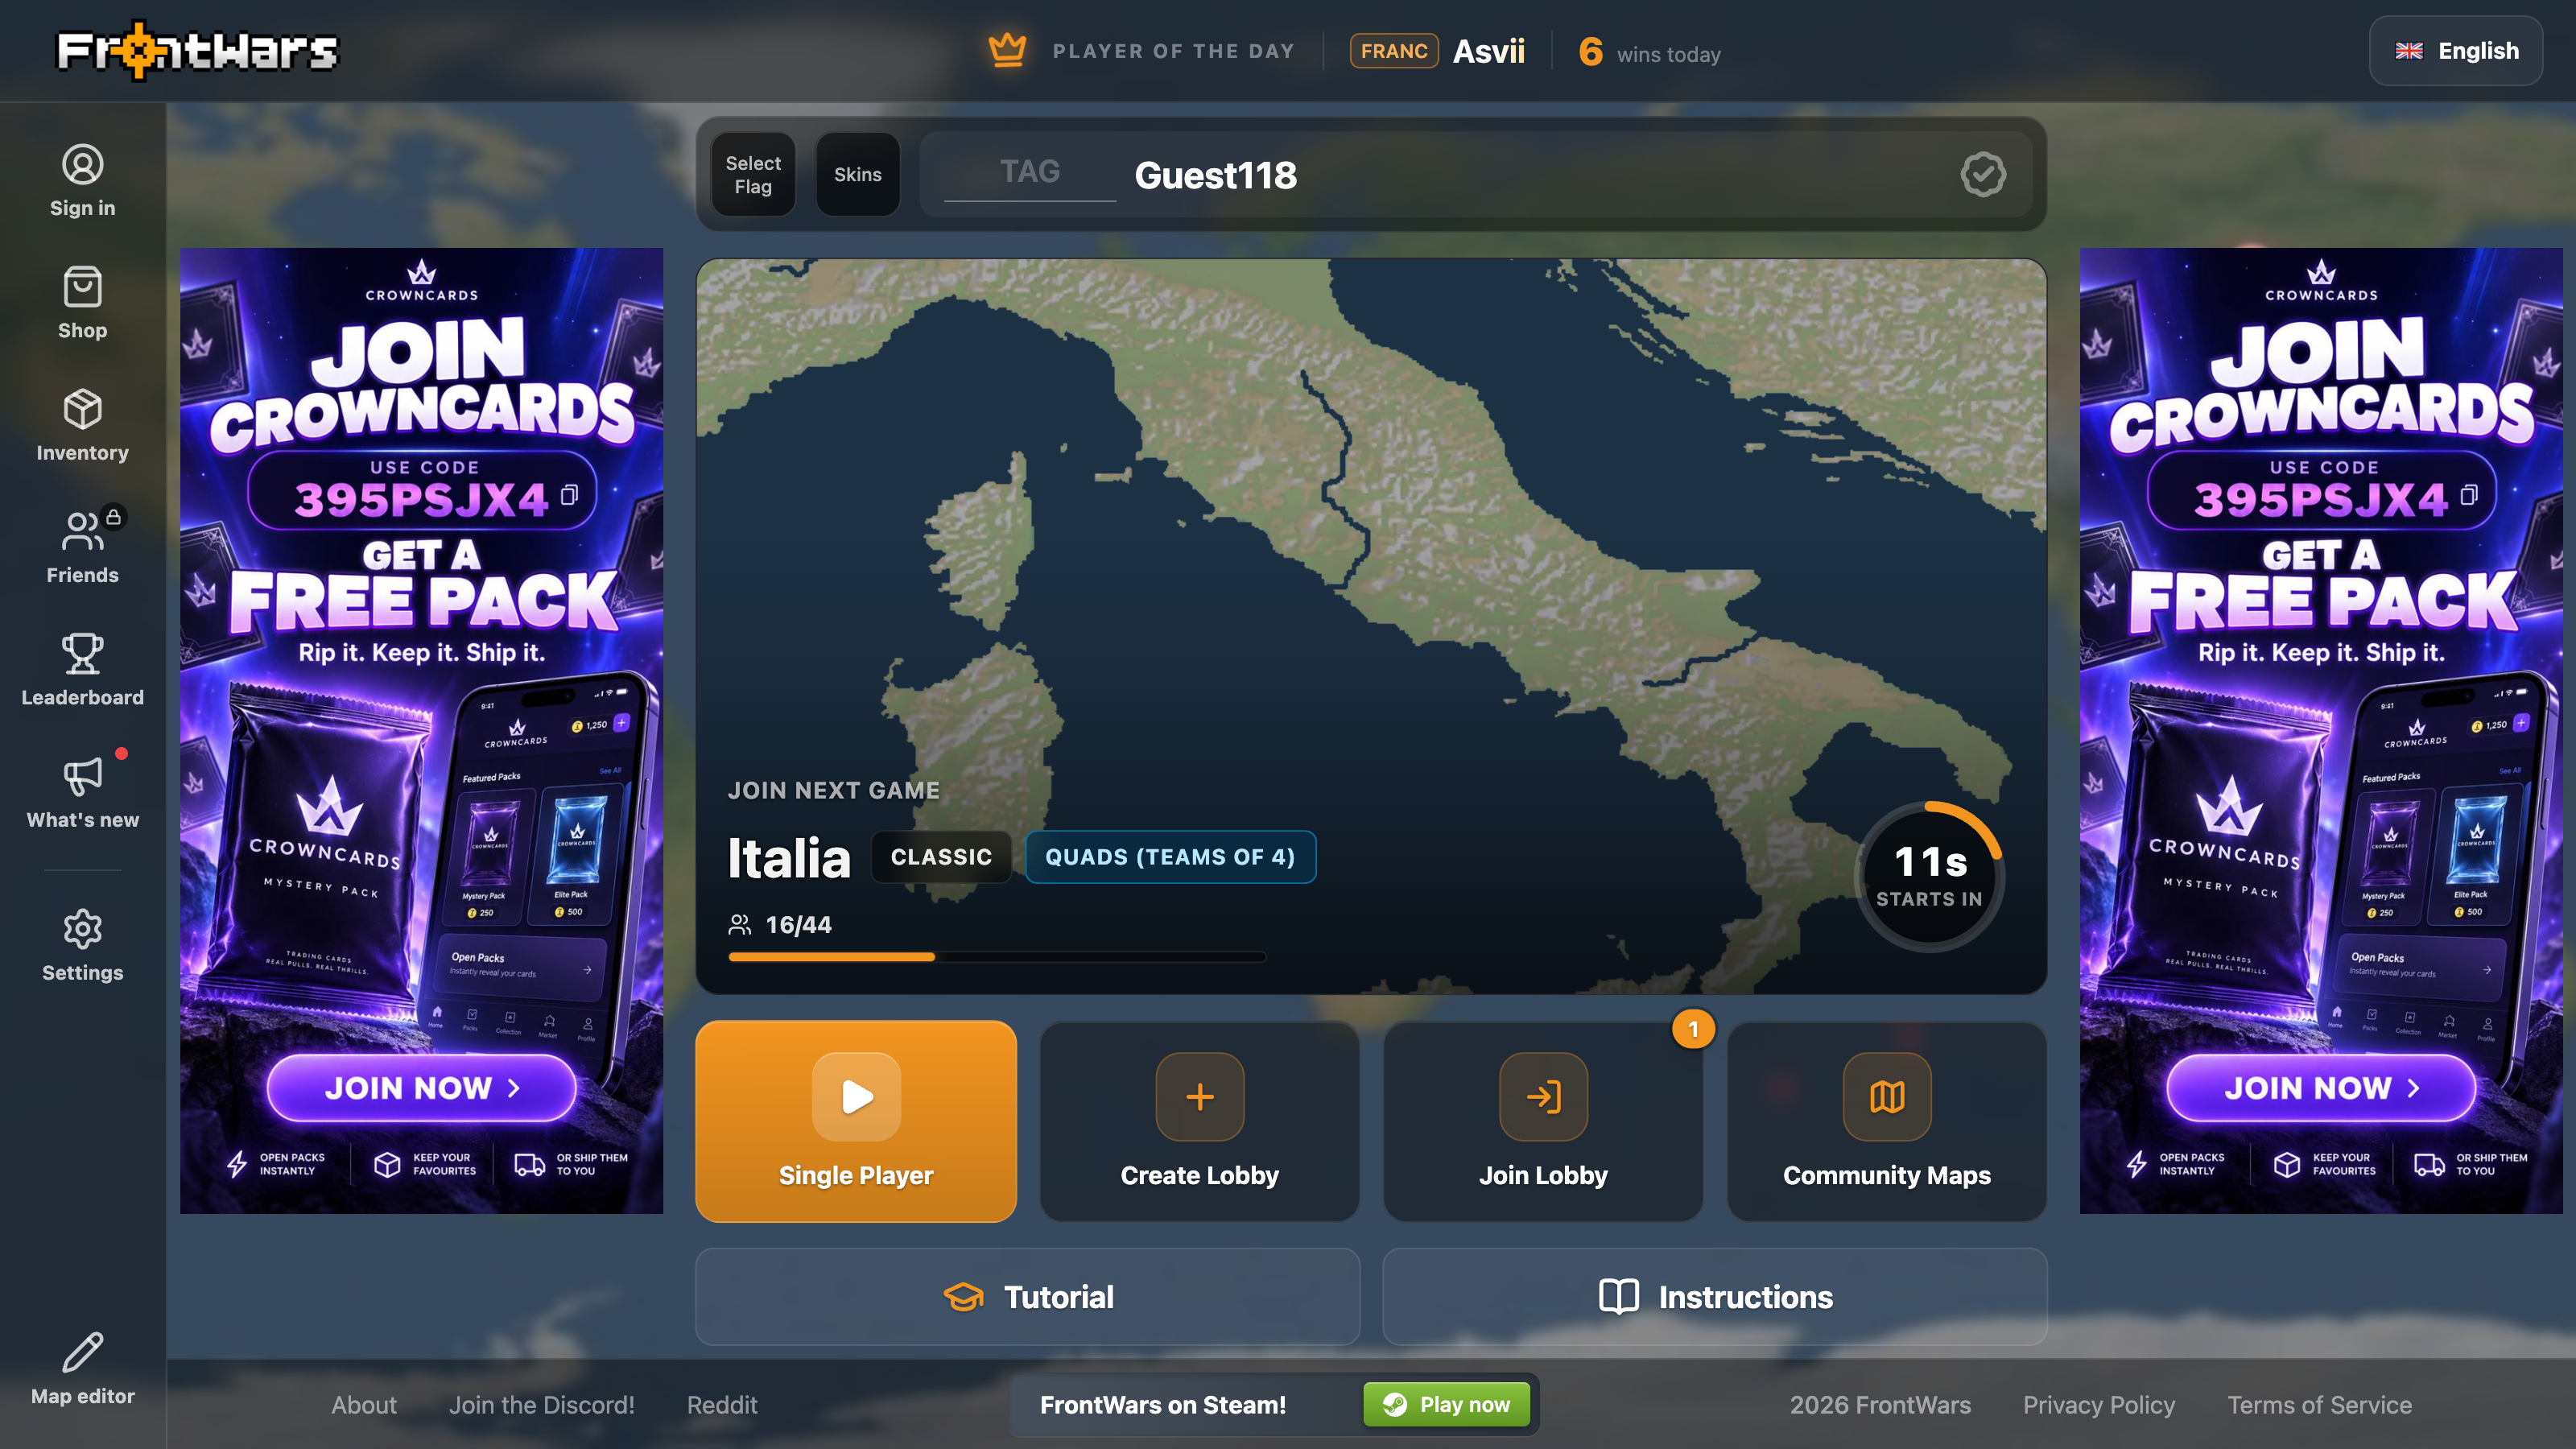Open the English language dropdown
The width and height of the screenshot is (2576, 1449).
tap(2456, 51)
